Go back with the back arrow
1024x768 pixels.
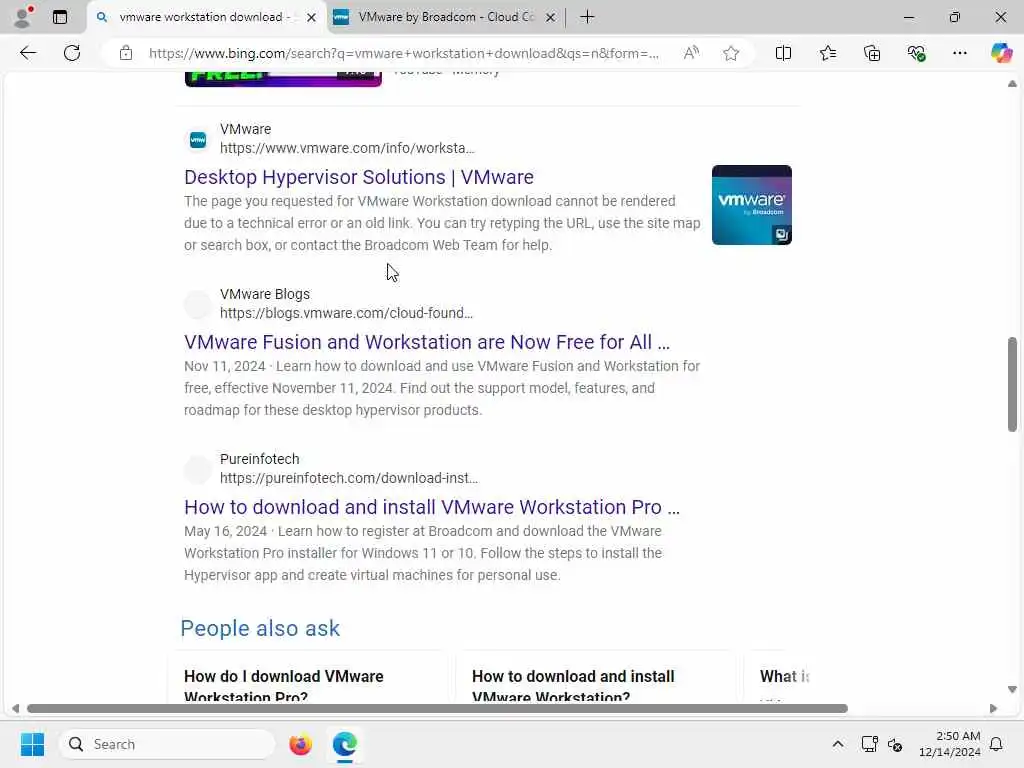click(28, 53)
